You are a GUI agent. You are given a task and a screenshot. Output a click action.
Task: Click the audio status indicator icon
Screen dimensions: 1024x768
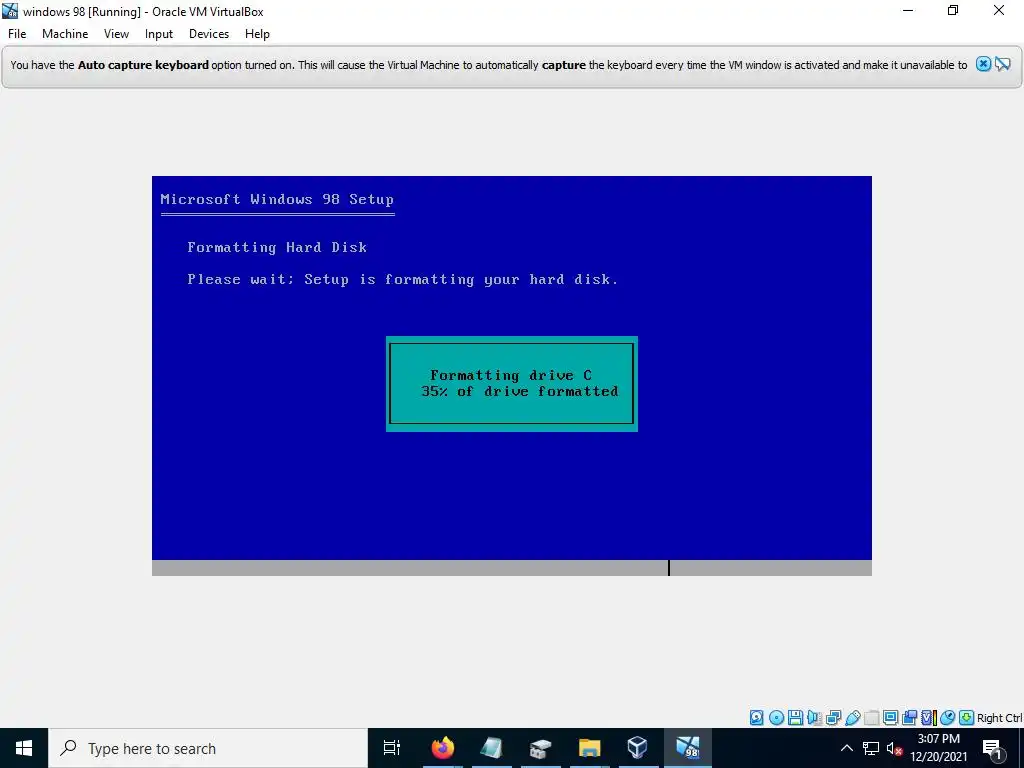[814, 718]
